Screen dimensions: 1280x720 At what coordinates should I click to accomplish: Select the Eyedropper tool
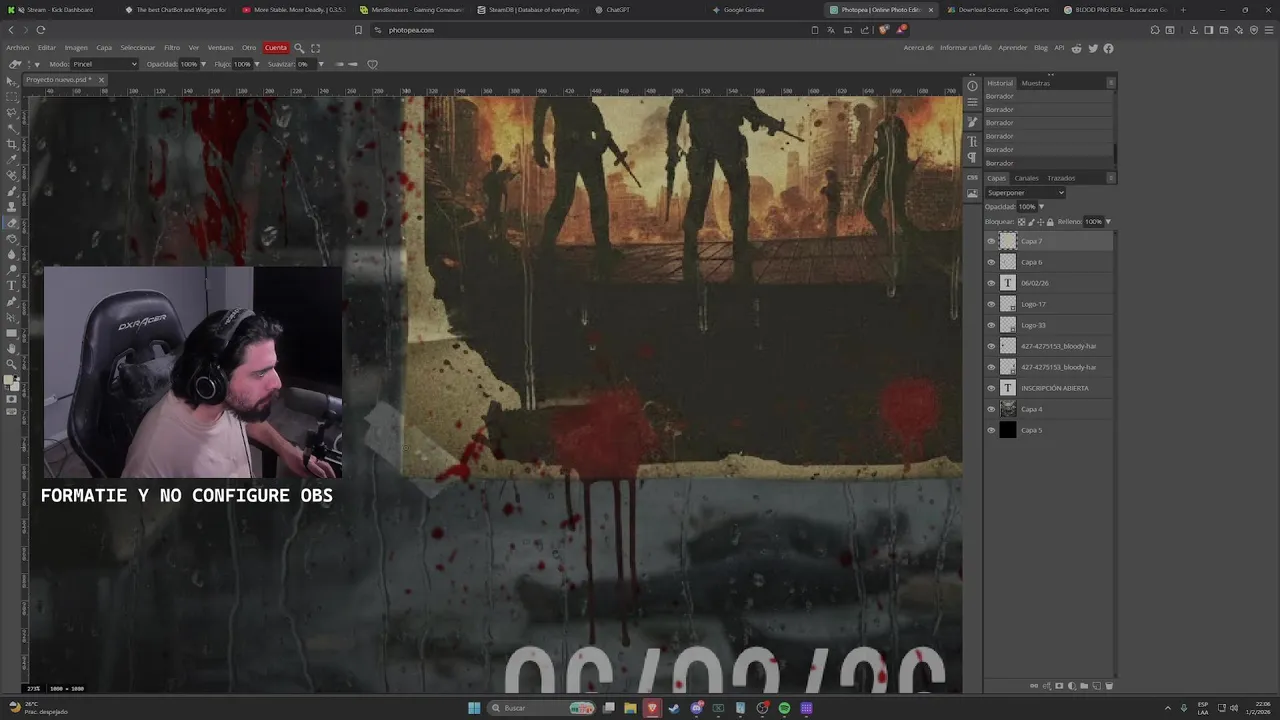click(12, 160)
